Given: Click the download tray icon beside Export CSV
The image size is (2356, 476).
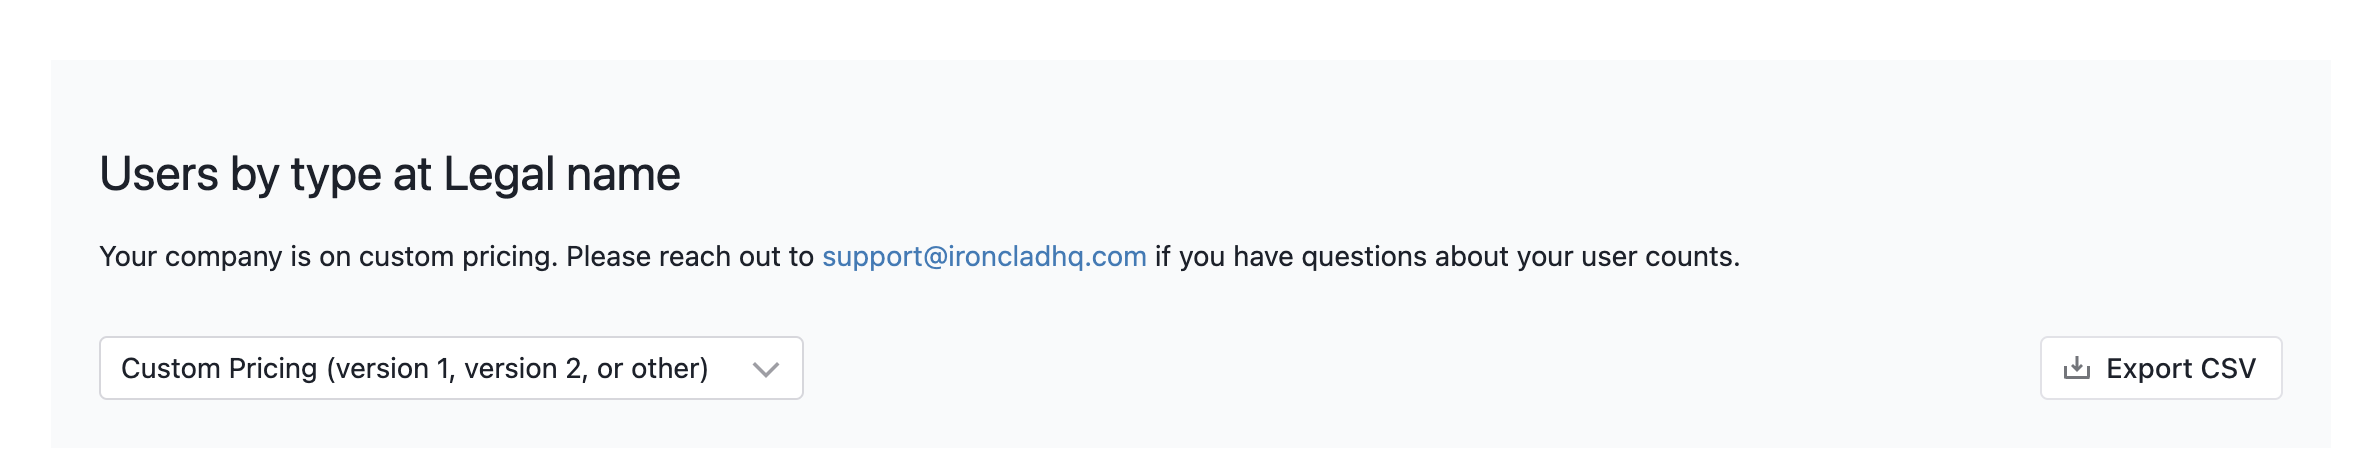Looking at the screenshot, I should tap(2077, 368).
